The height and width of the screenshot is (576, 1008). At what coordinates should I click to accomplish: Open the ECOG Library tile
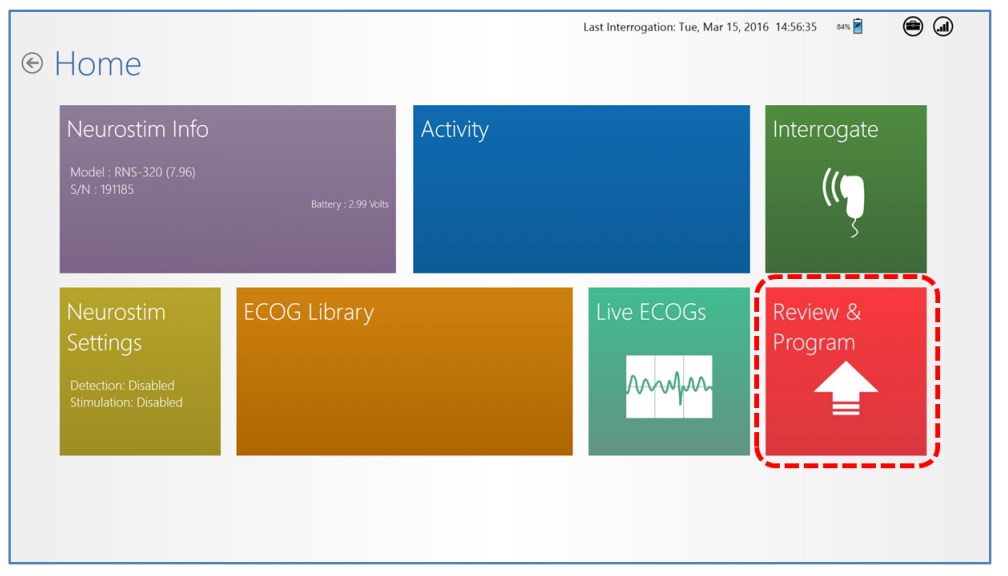[404, 372]
